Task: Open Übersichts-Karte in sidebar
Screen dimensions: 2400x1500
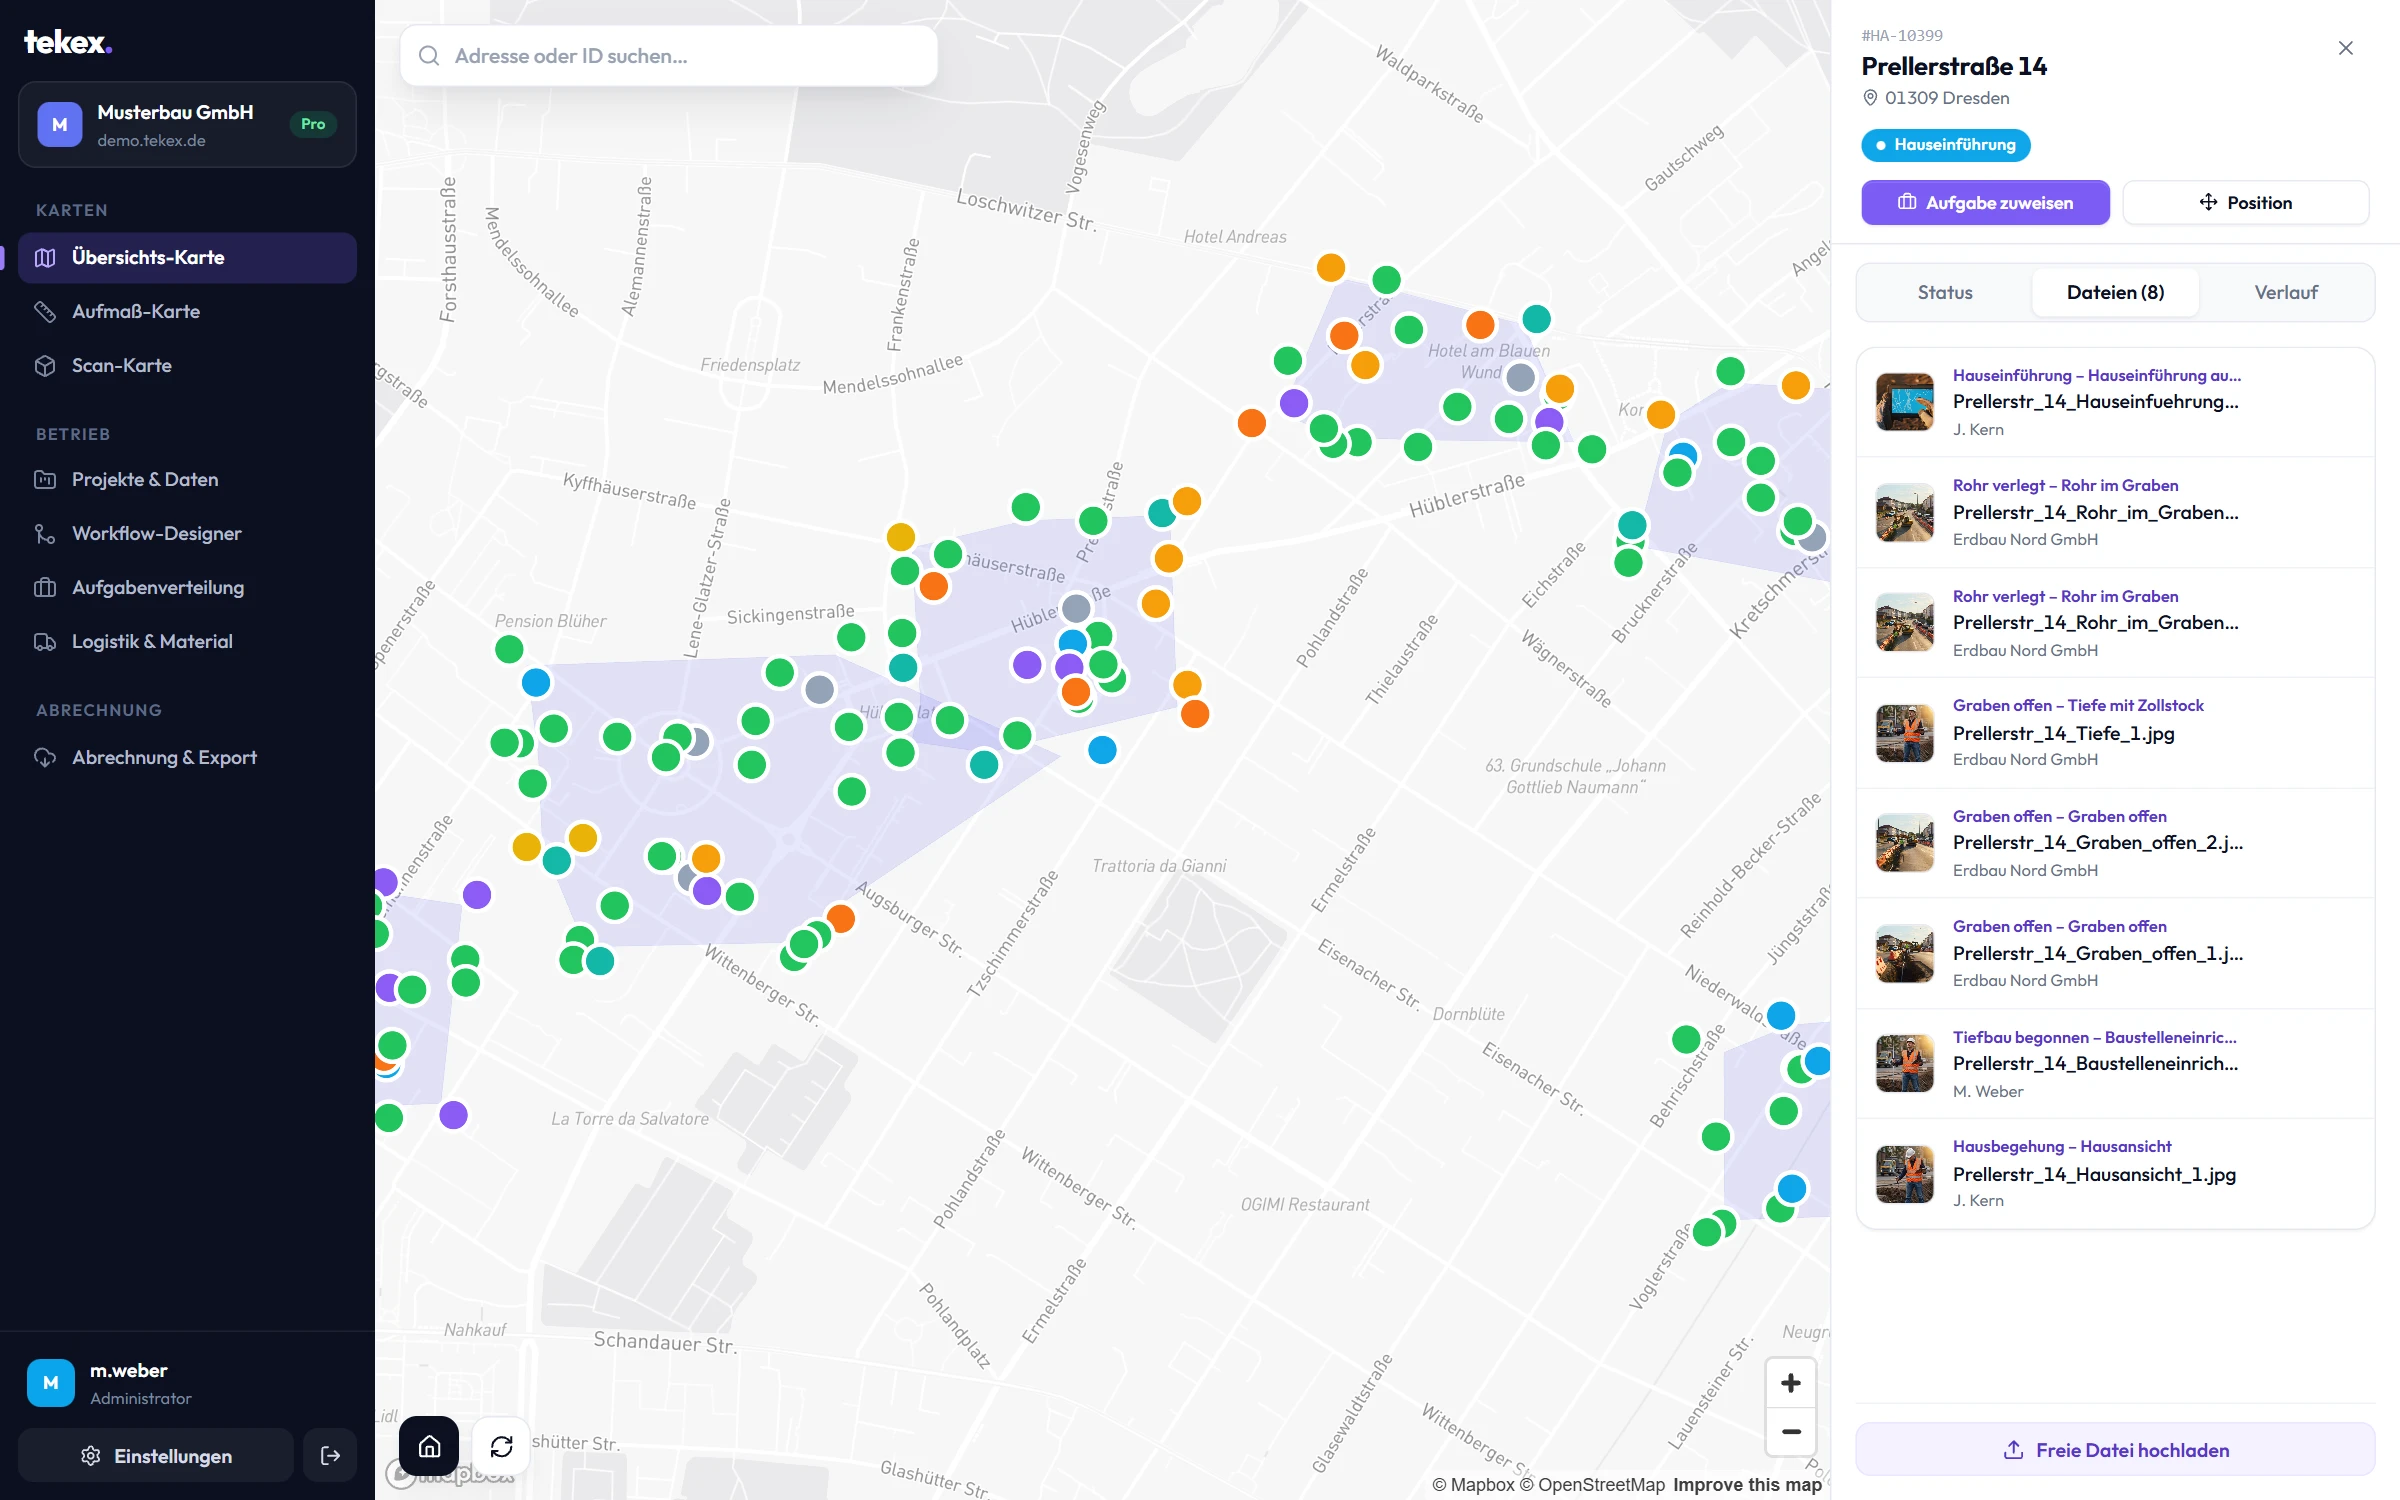Action: pyautogui.click(x=187, y=257)
